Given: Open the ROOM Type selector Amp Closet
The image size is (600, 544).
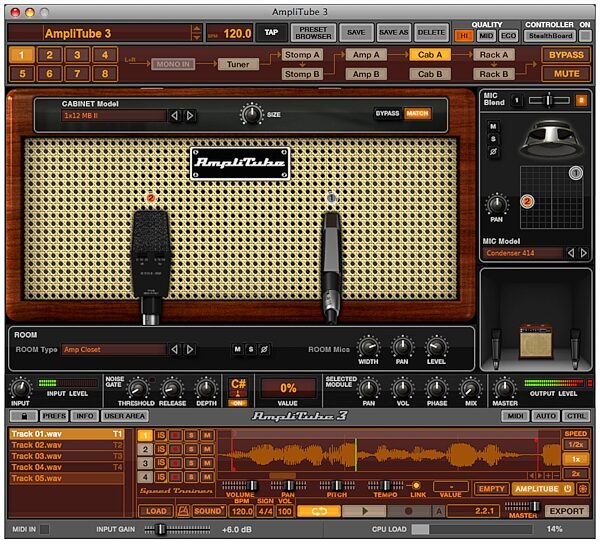Looking at the screenshot, I should click(113, 349).
